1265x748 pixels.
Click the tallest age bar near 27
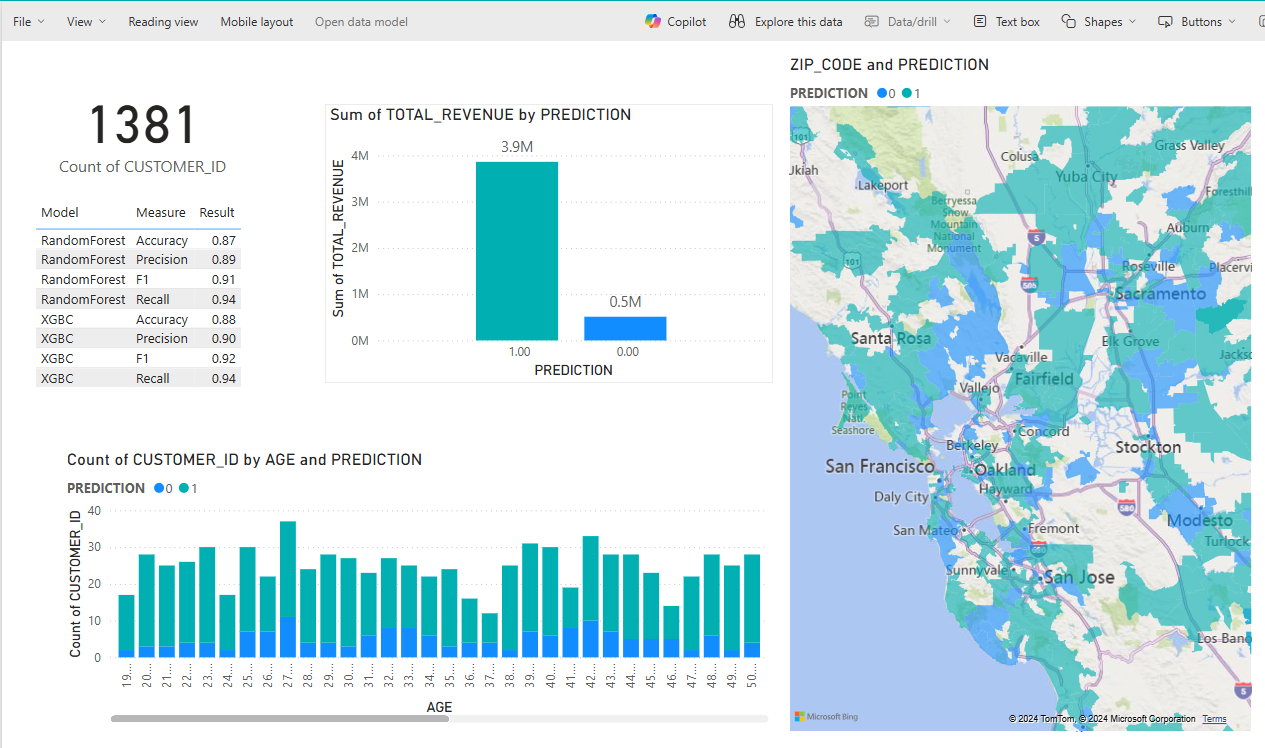tap(288, 589)
